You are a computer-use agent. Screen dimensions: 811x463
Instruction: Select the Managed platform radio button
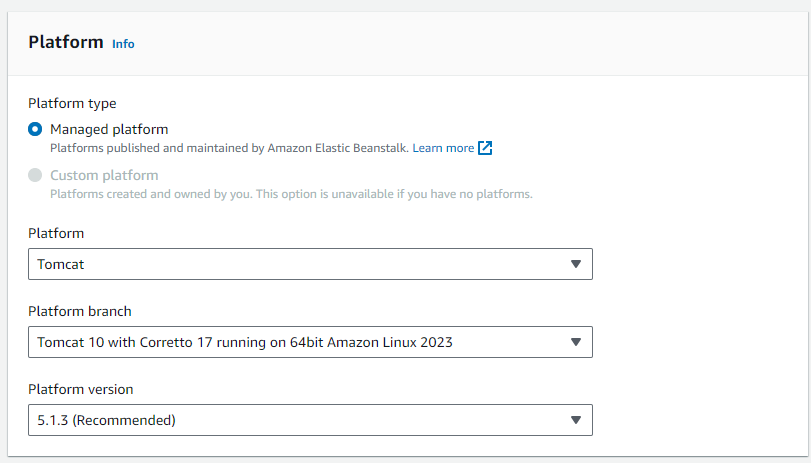[35, 129]
